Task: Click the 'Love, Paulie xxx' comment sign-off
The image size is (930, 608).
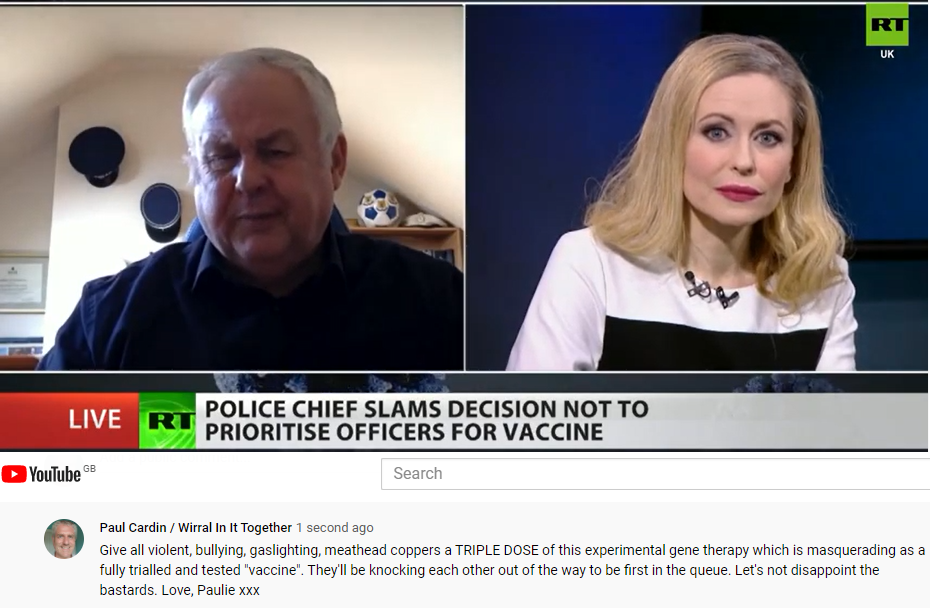Action: [211, 590]
